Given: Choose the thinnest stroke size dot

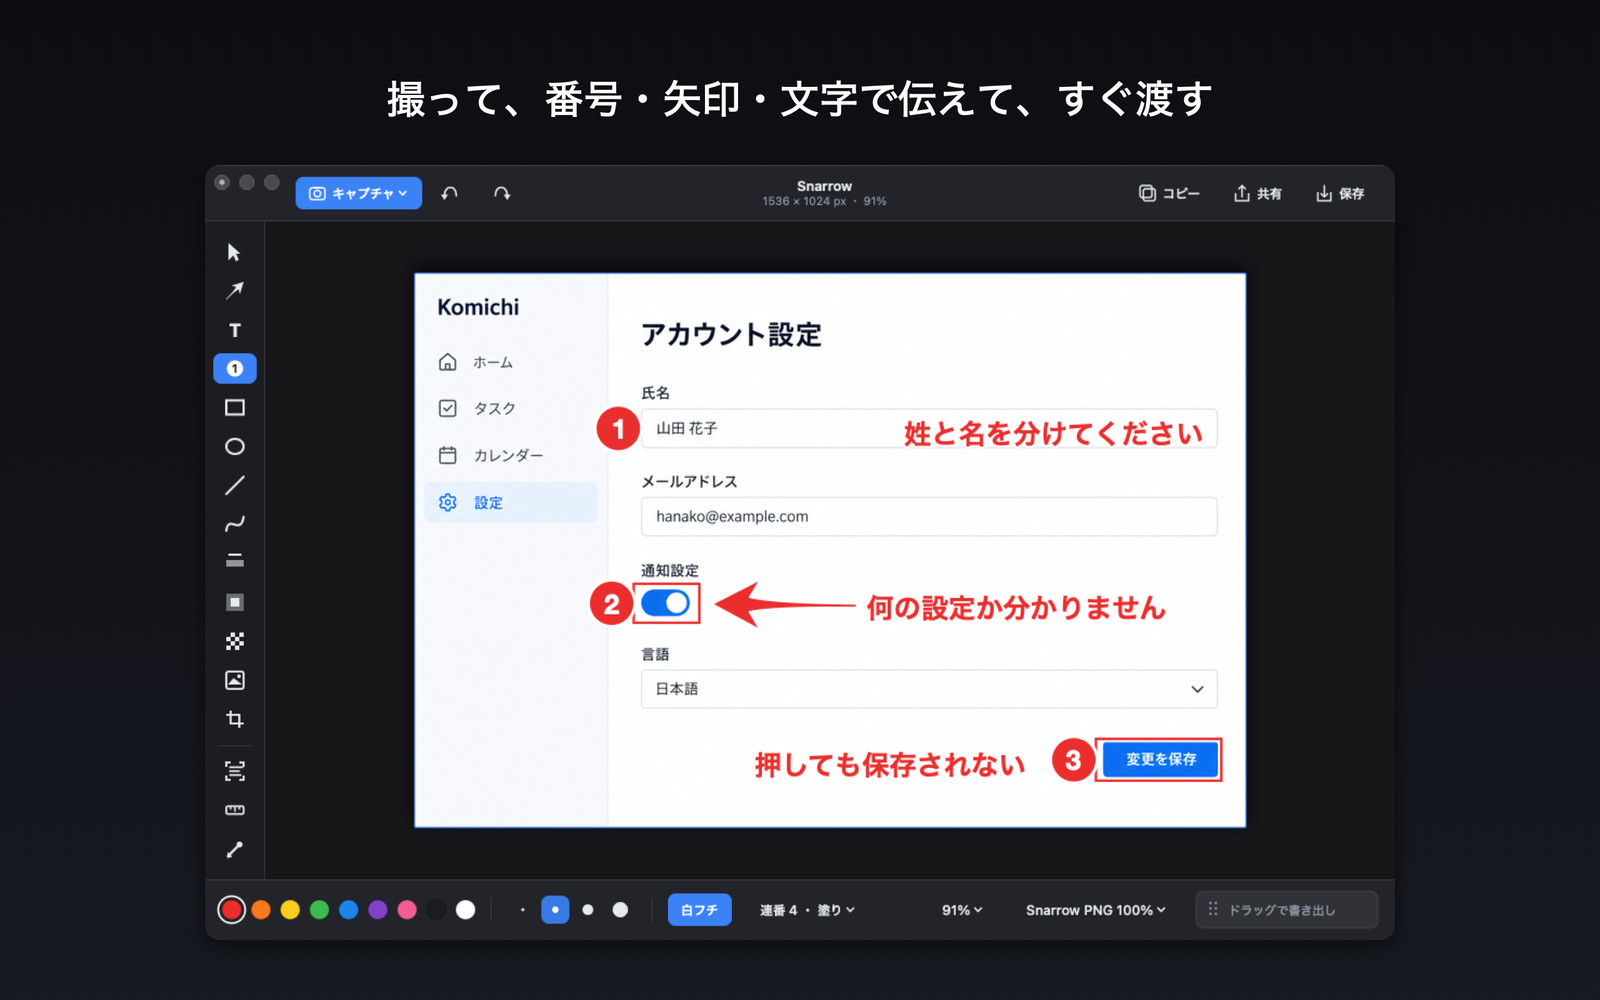Looking at the screenshot, I should point(522,910).
